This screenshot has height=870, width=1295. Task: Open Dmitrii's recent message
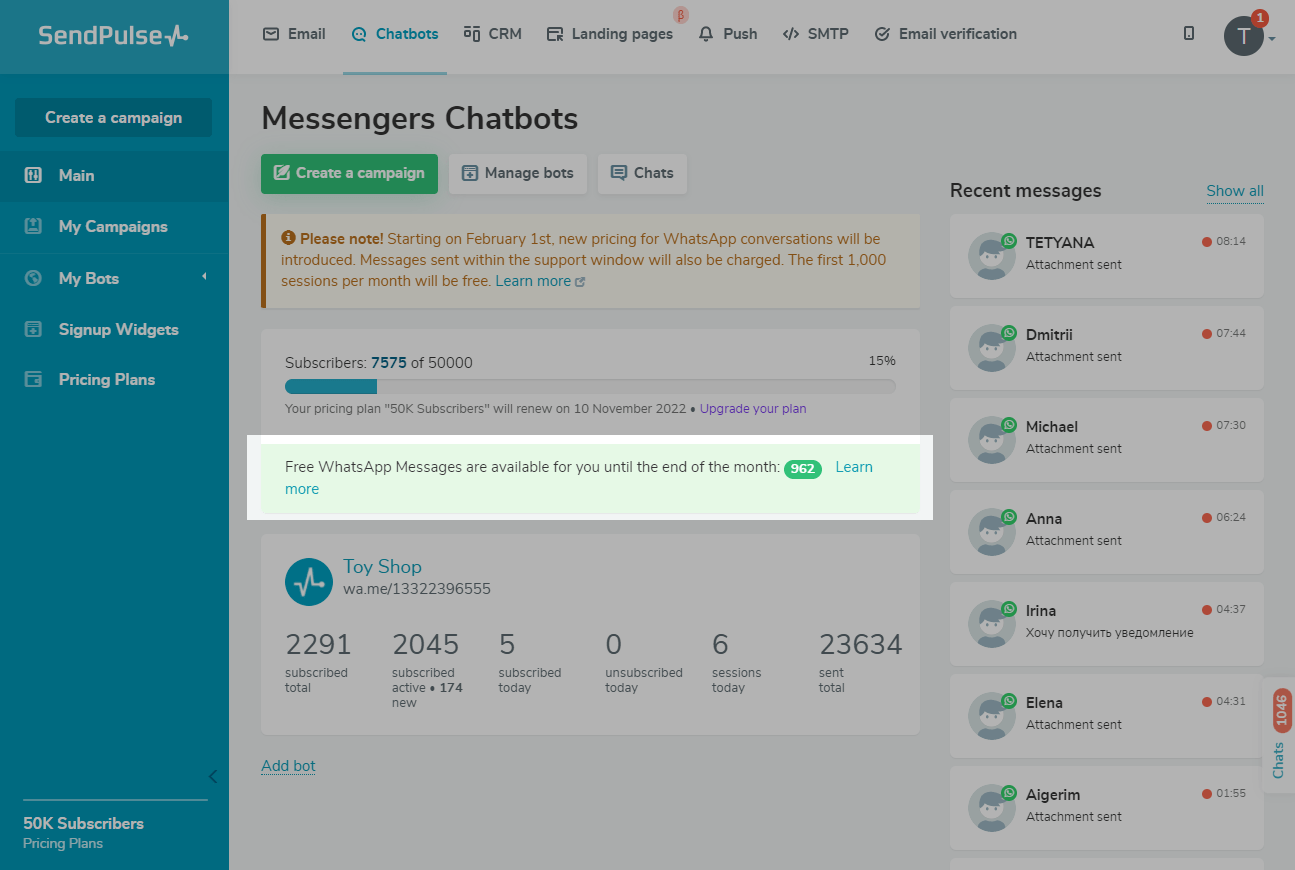point(1106,348)
